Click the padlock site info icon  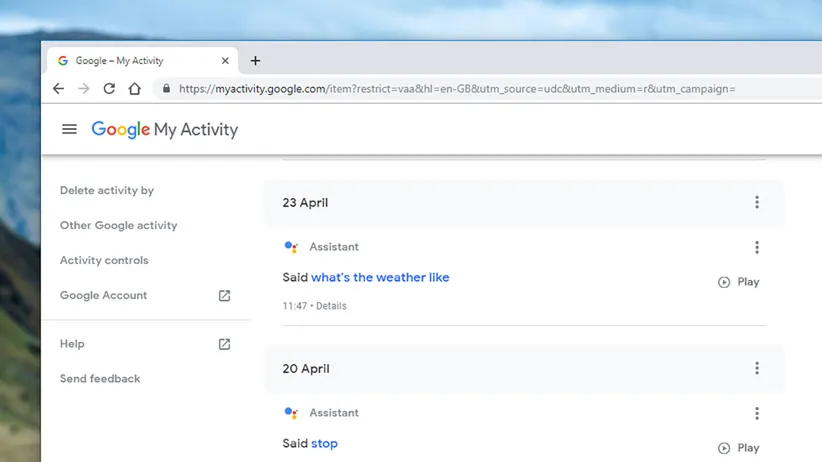(166, 89)
